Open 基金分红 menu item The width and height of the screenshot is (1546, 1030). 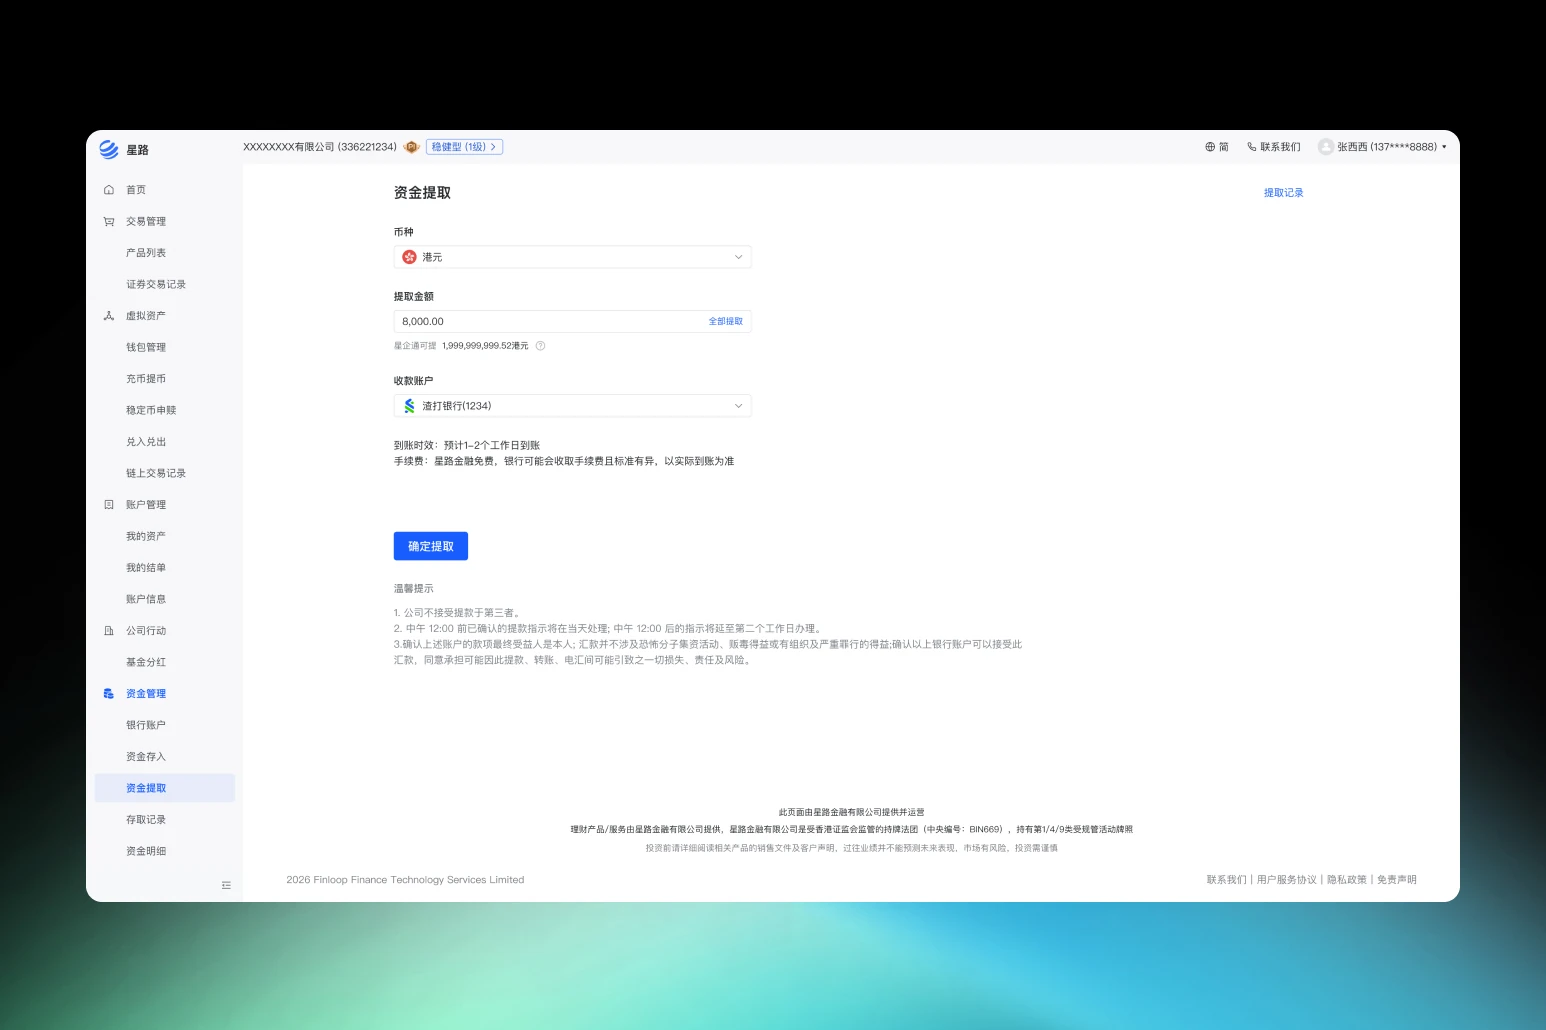pos(146,663)
